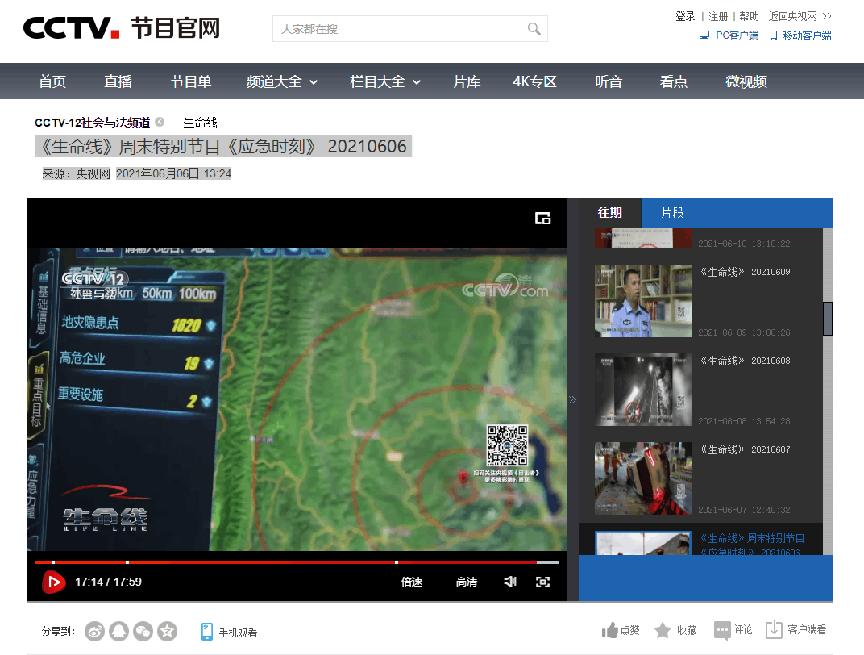Share to QZone star icon
The width and height of the screenshot is (864, 655).
tap(167, 631)
